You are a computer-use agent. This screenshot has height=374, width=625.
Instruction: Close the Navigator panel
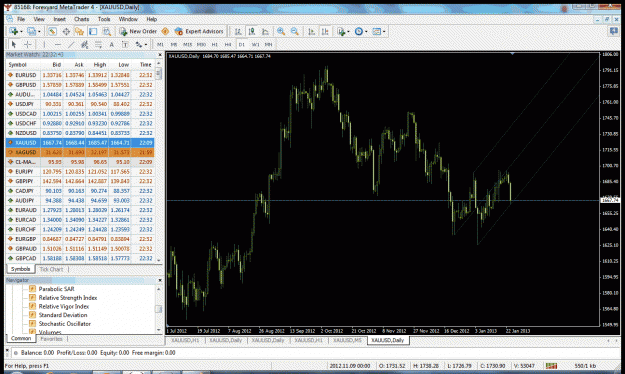click(x=160, y=280)
